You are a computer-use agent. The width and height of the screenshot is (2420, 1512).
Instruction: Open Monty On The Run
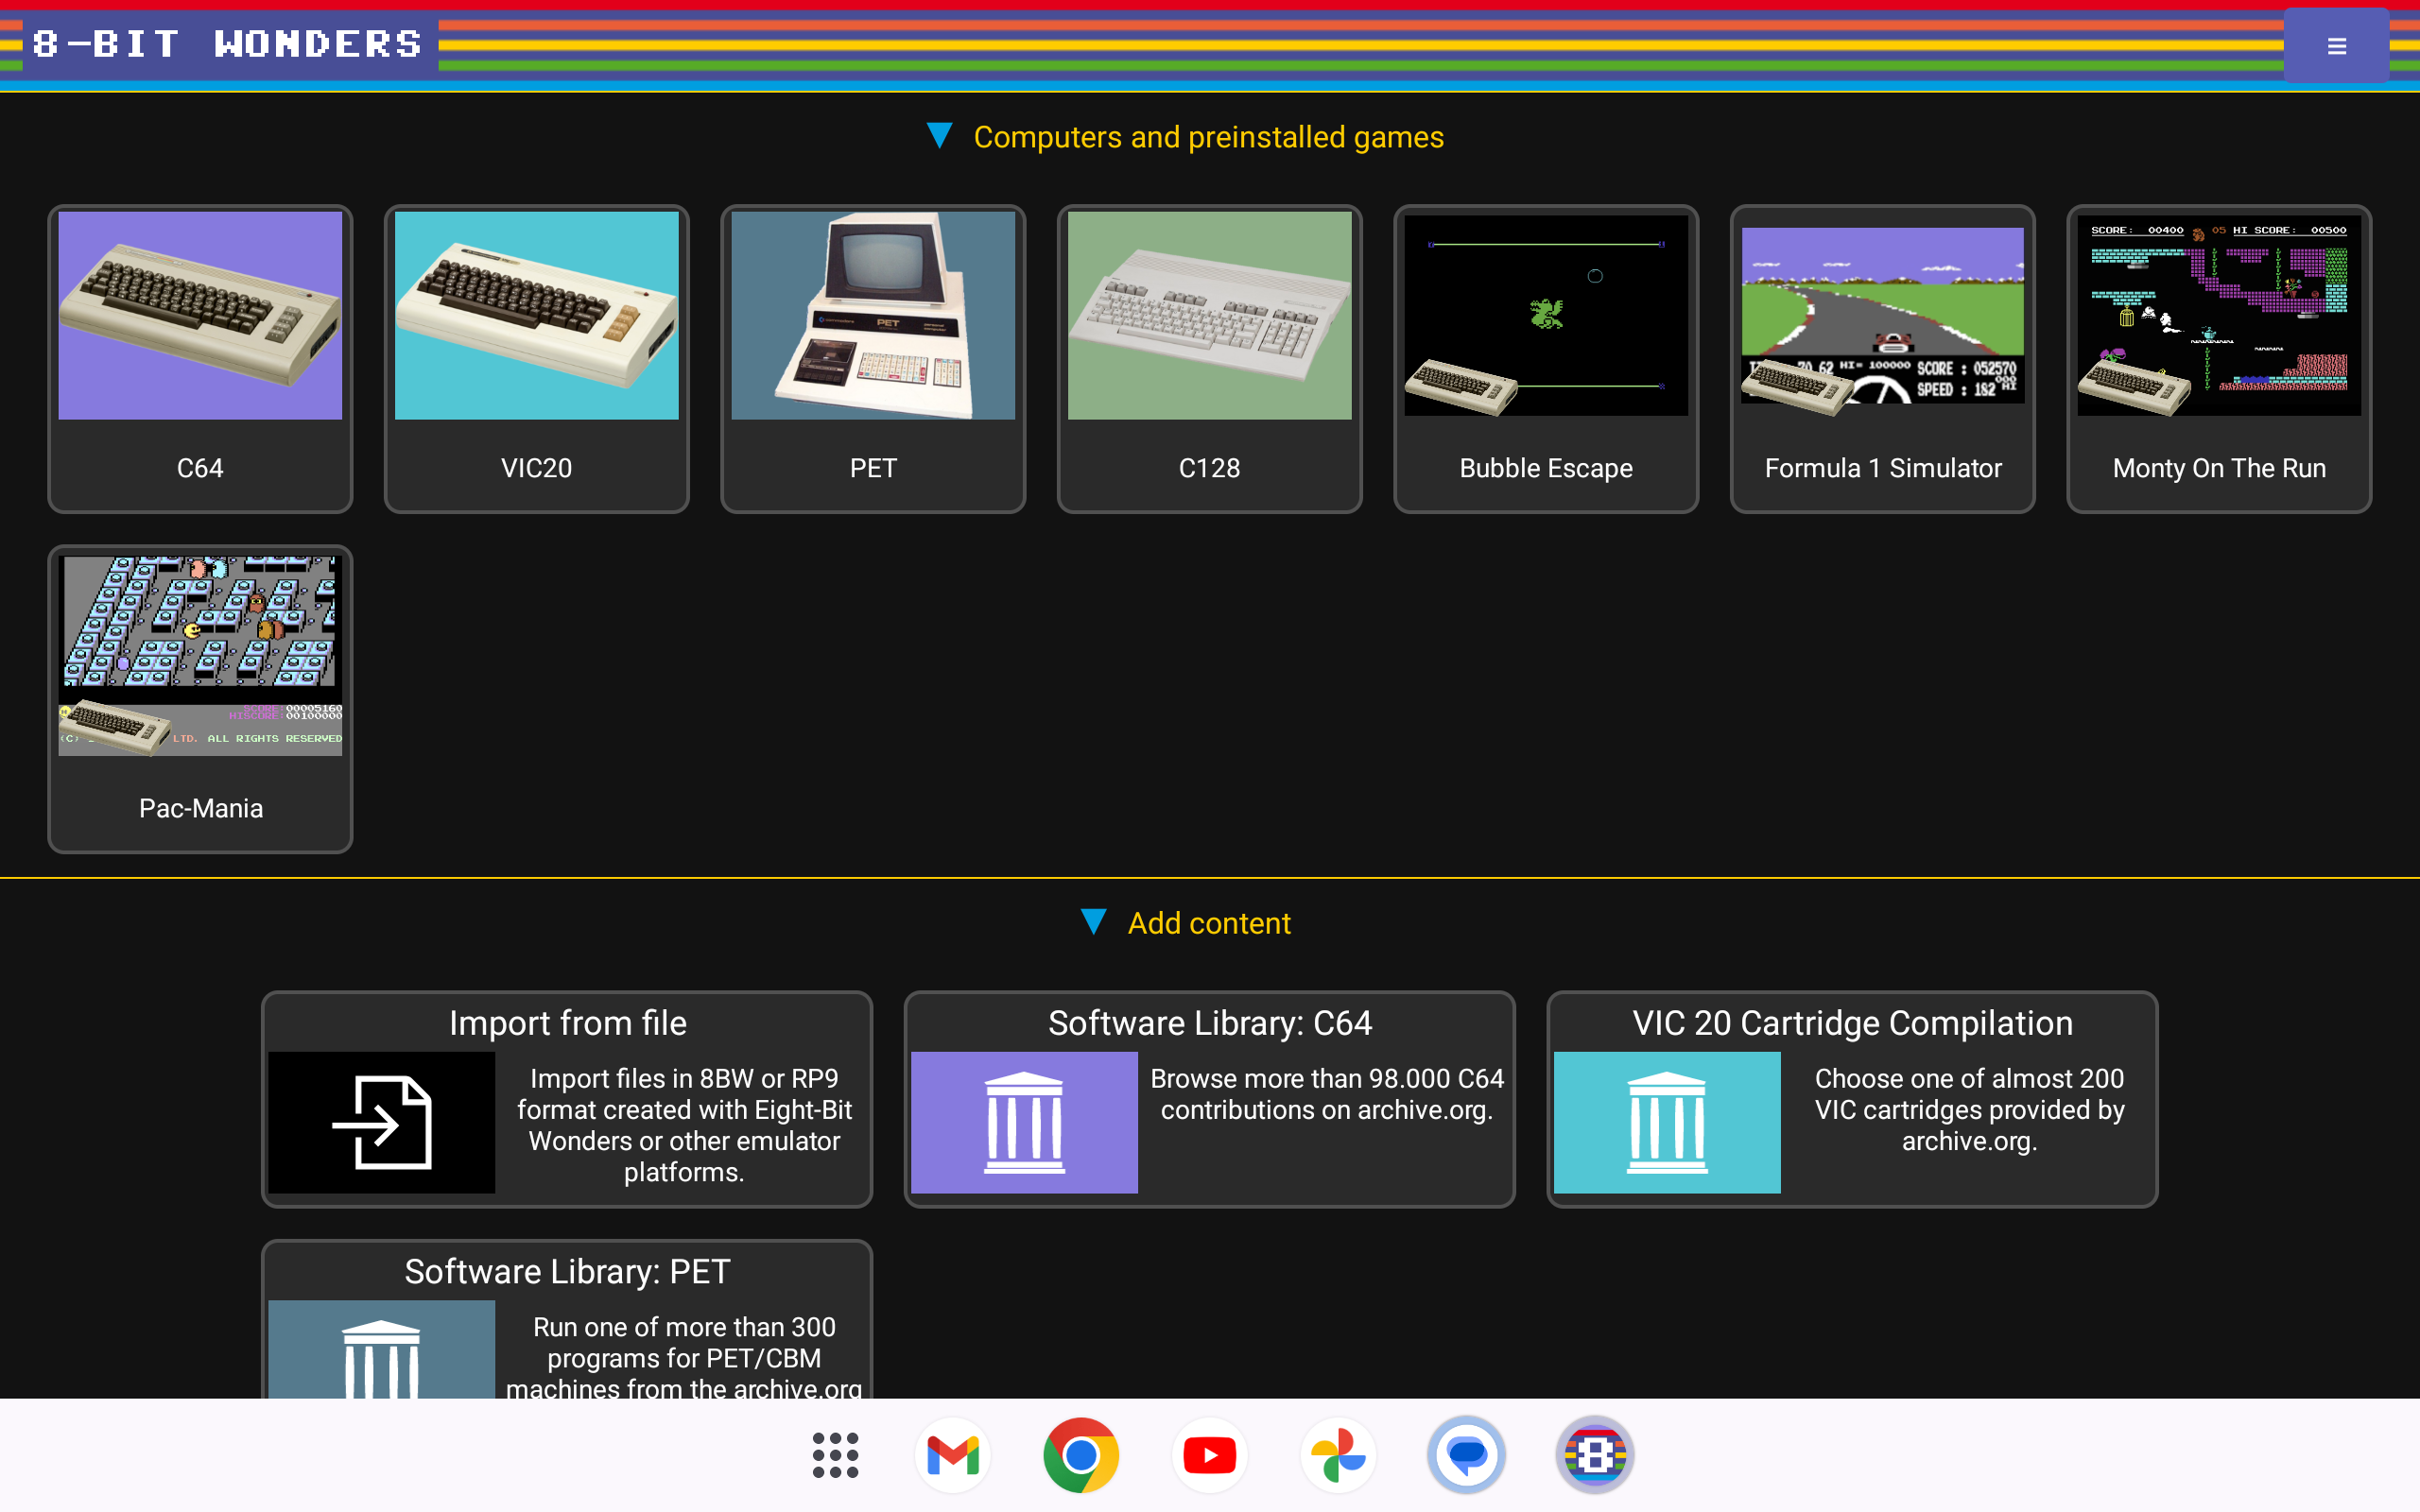pyautogui.click(x=2218, y=358)
